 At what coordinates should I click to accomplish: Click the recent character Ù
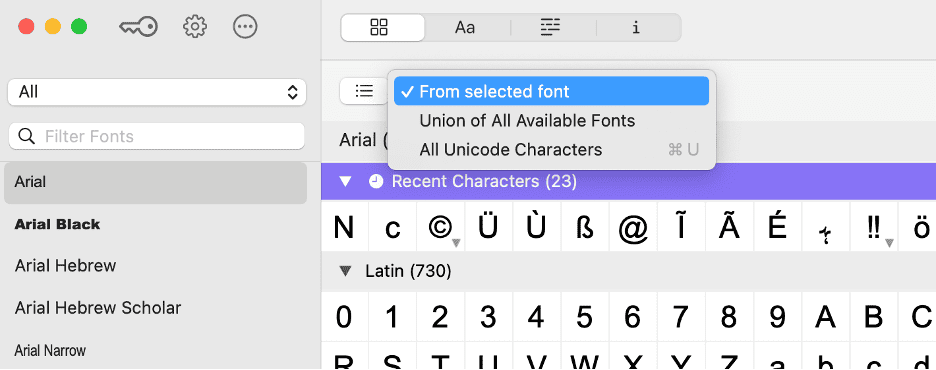click(x=537, y=226)
